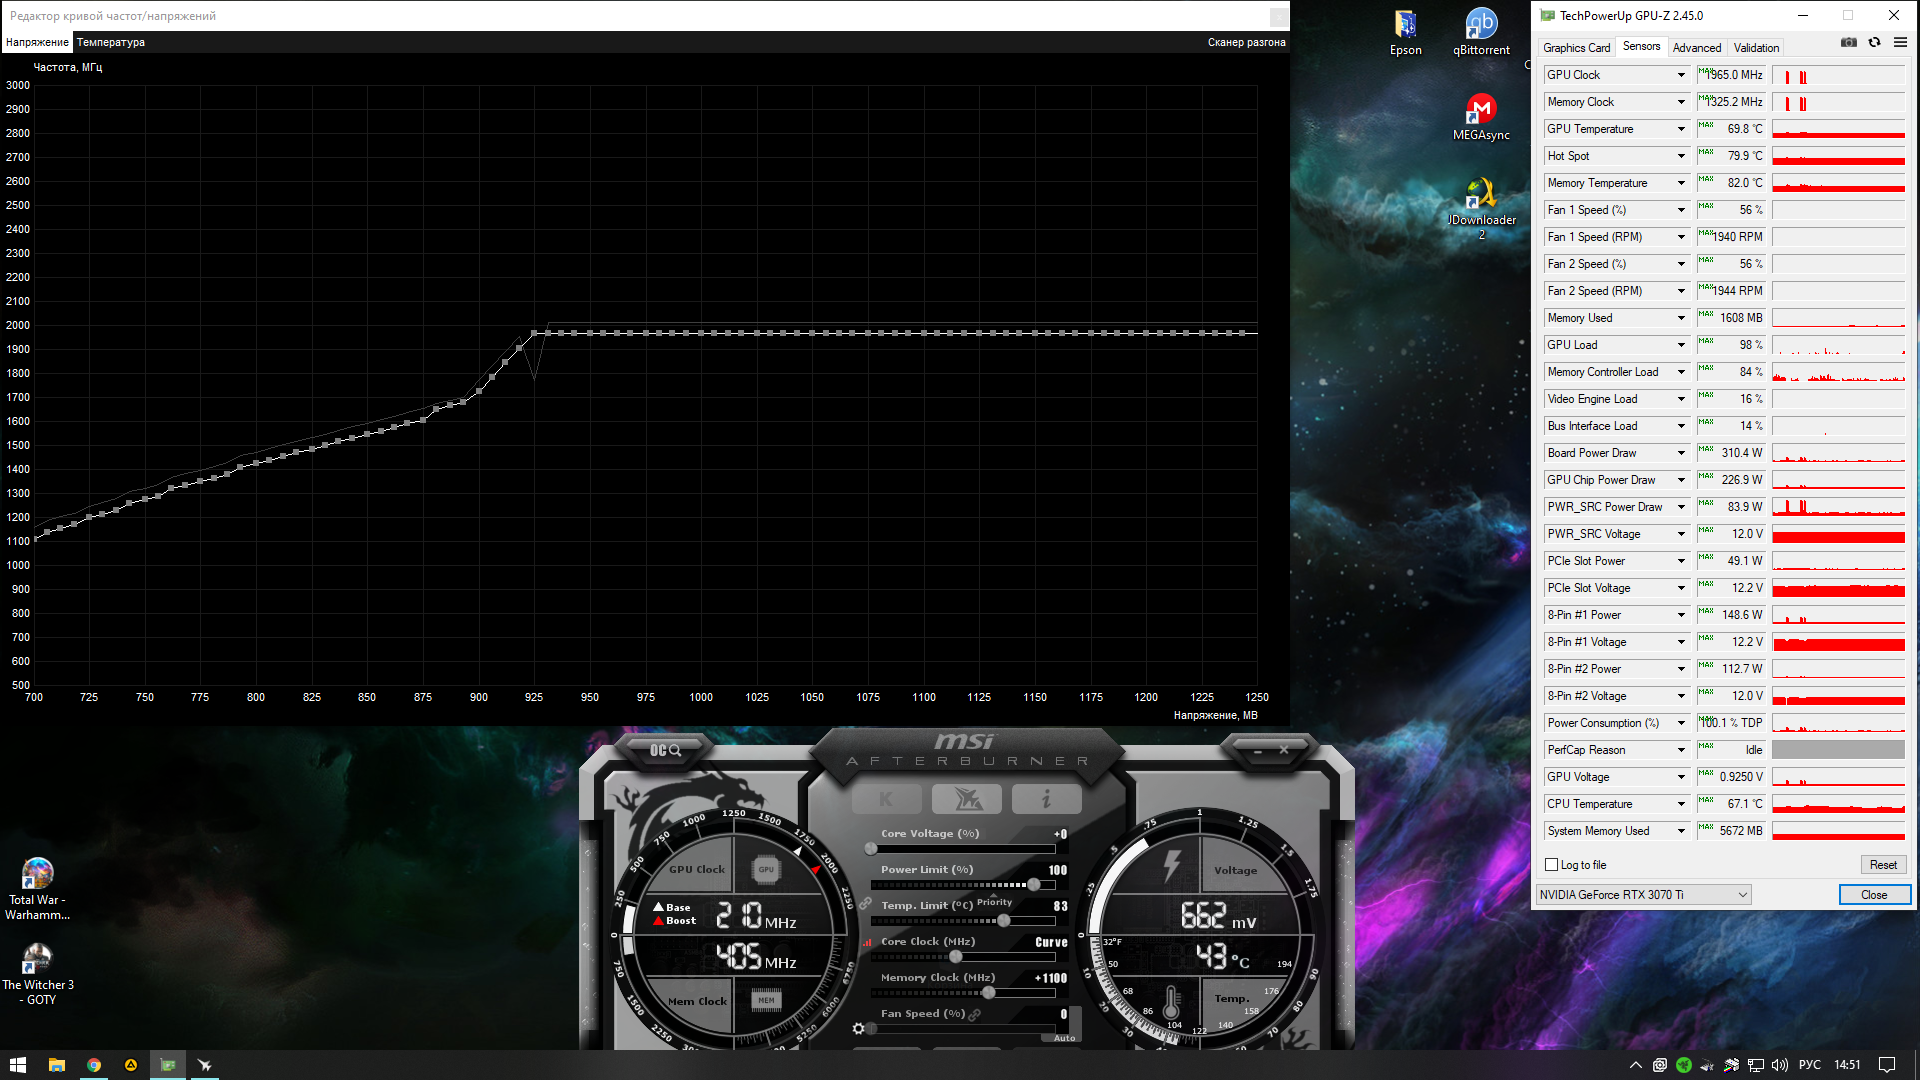Click the Power Limit slider handle

(x=1034, y=885)
